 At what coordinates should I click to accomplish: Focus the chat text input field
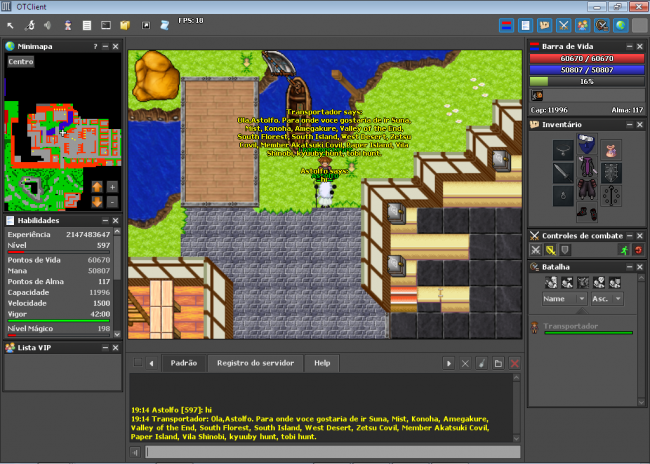[x=333, y=452]
